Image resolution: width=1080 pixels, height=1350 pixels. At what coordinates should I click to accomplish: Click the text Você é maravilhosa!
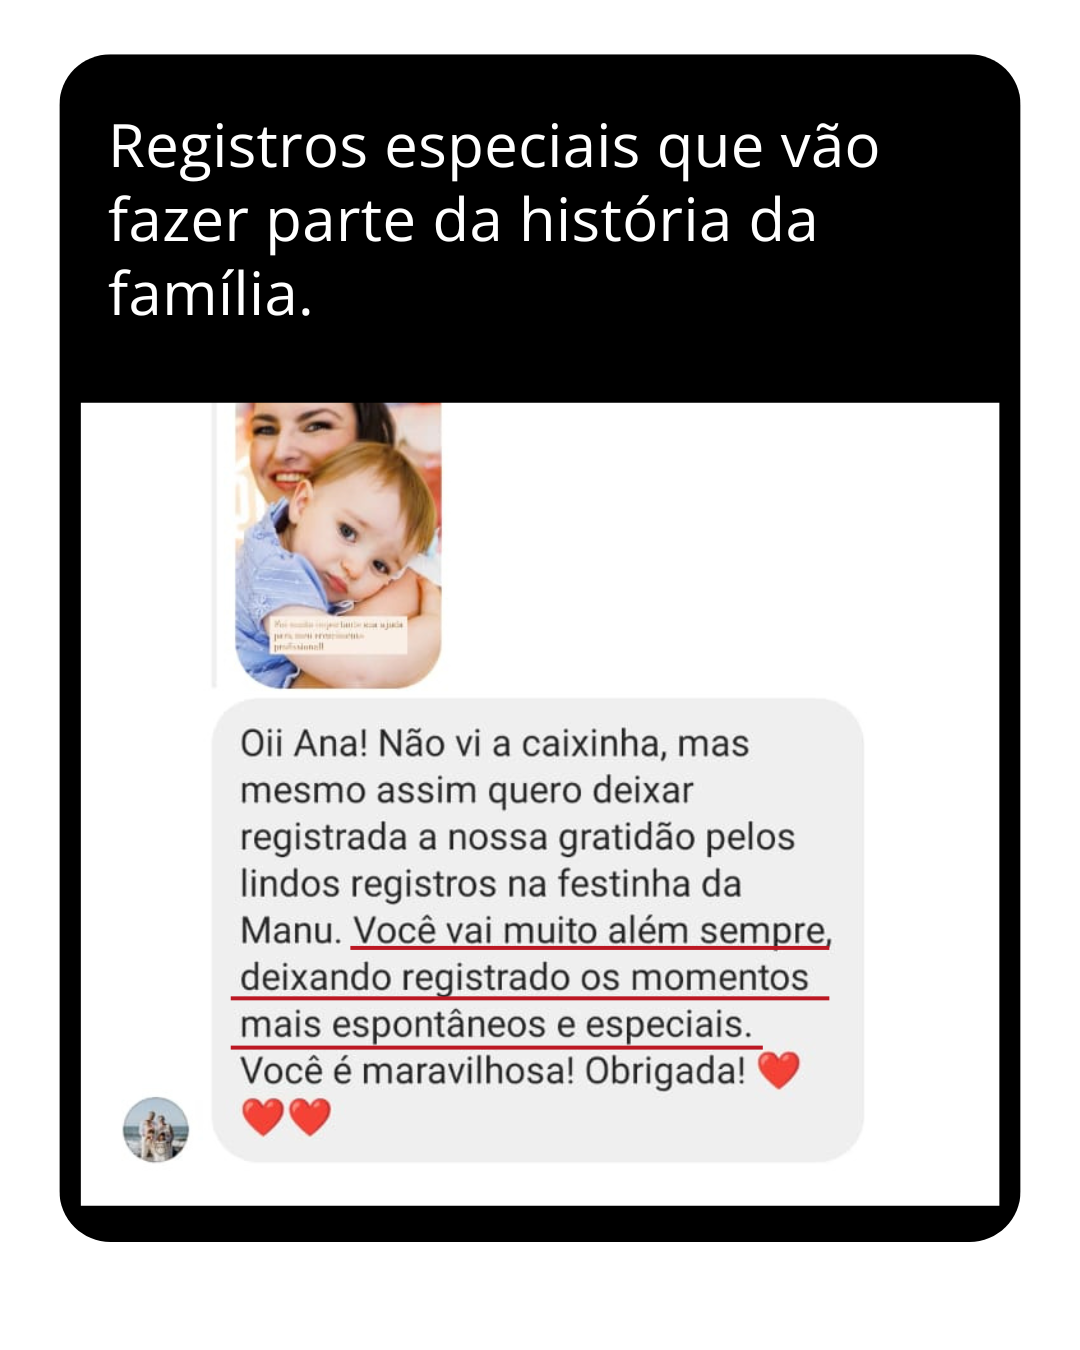point(407,1071)
